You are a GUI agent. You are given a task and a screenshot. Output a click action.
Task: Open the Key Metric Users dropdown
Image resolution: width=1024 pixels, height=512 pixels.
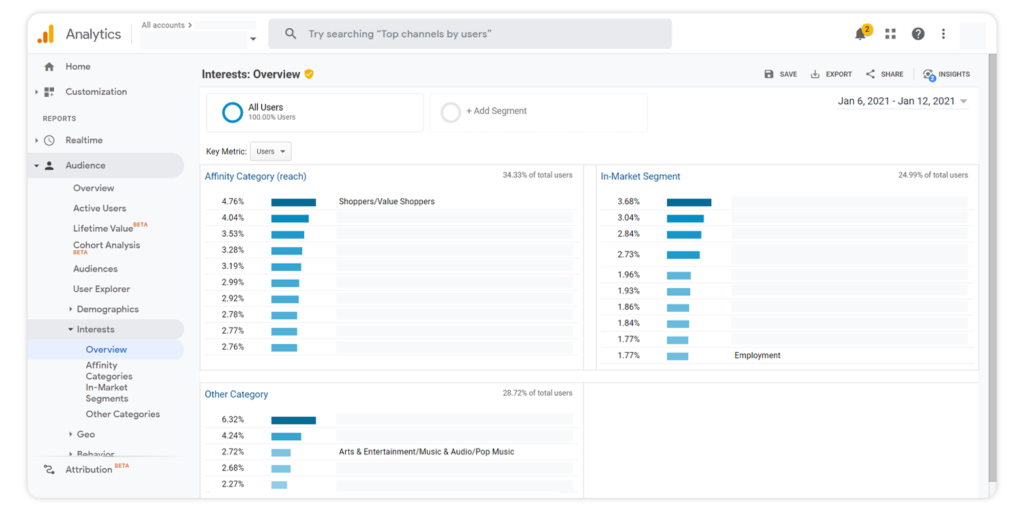coord(271,152)
